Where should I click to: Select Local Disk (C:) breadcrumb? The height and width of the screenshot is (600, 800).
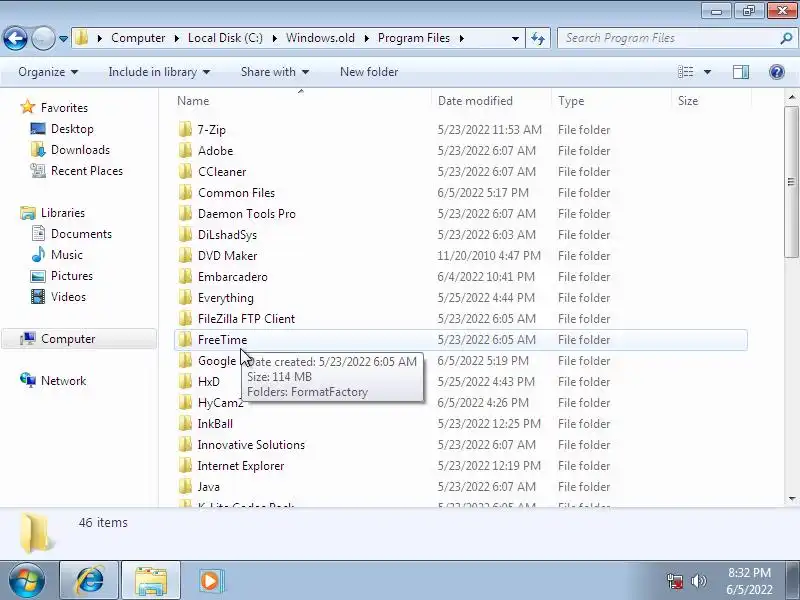click(x=226, y=38)
